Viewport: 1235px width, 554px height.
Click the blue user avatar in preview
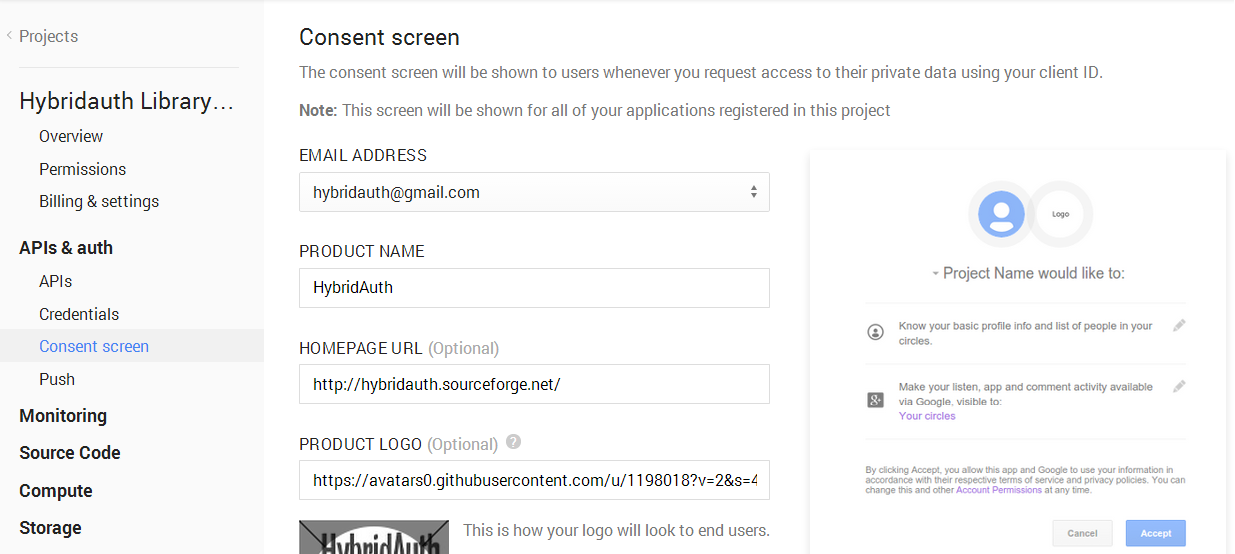tap(1001, 214)
